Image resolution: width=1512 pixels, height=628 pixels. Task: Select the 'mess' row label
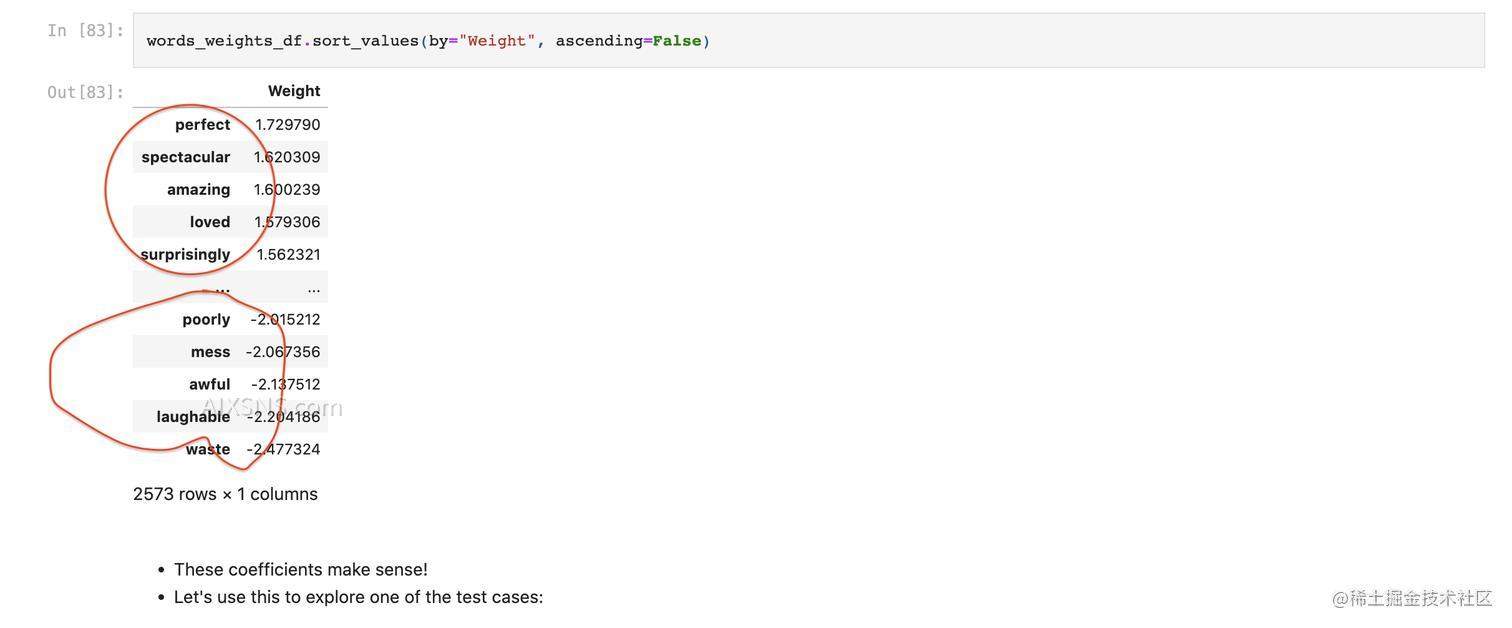tap(210, 352)
